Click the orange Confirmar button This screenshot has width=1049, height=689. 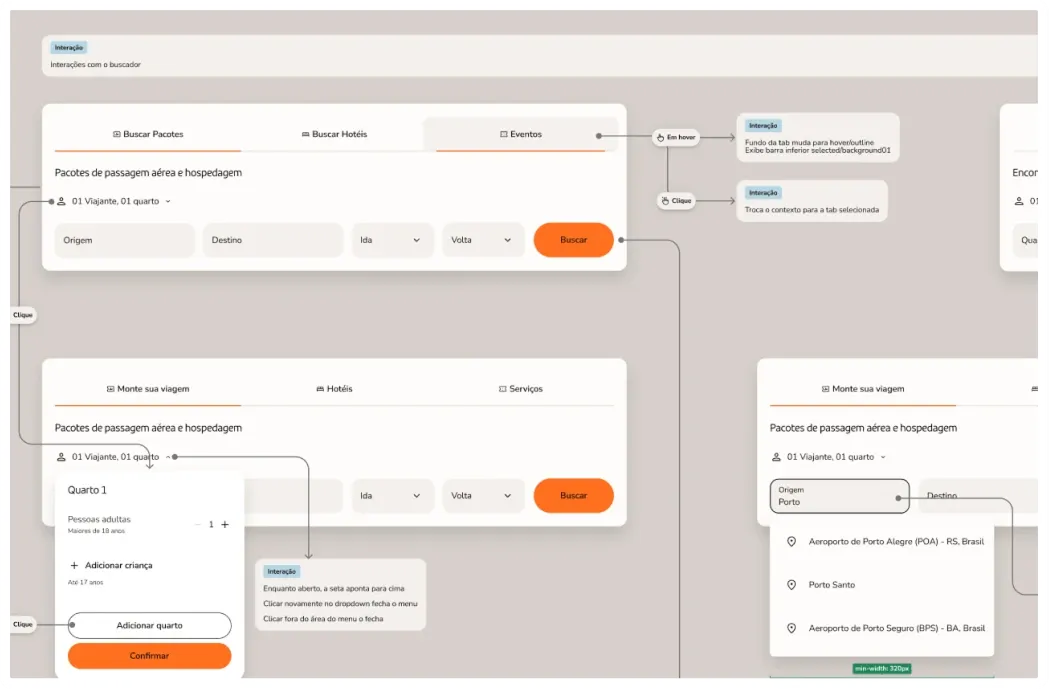click(149, 656)
